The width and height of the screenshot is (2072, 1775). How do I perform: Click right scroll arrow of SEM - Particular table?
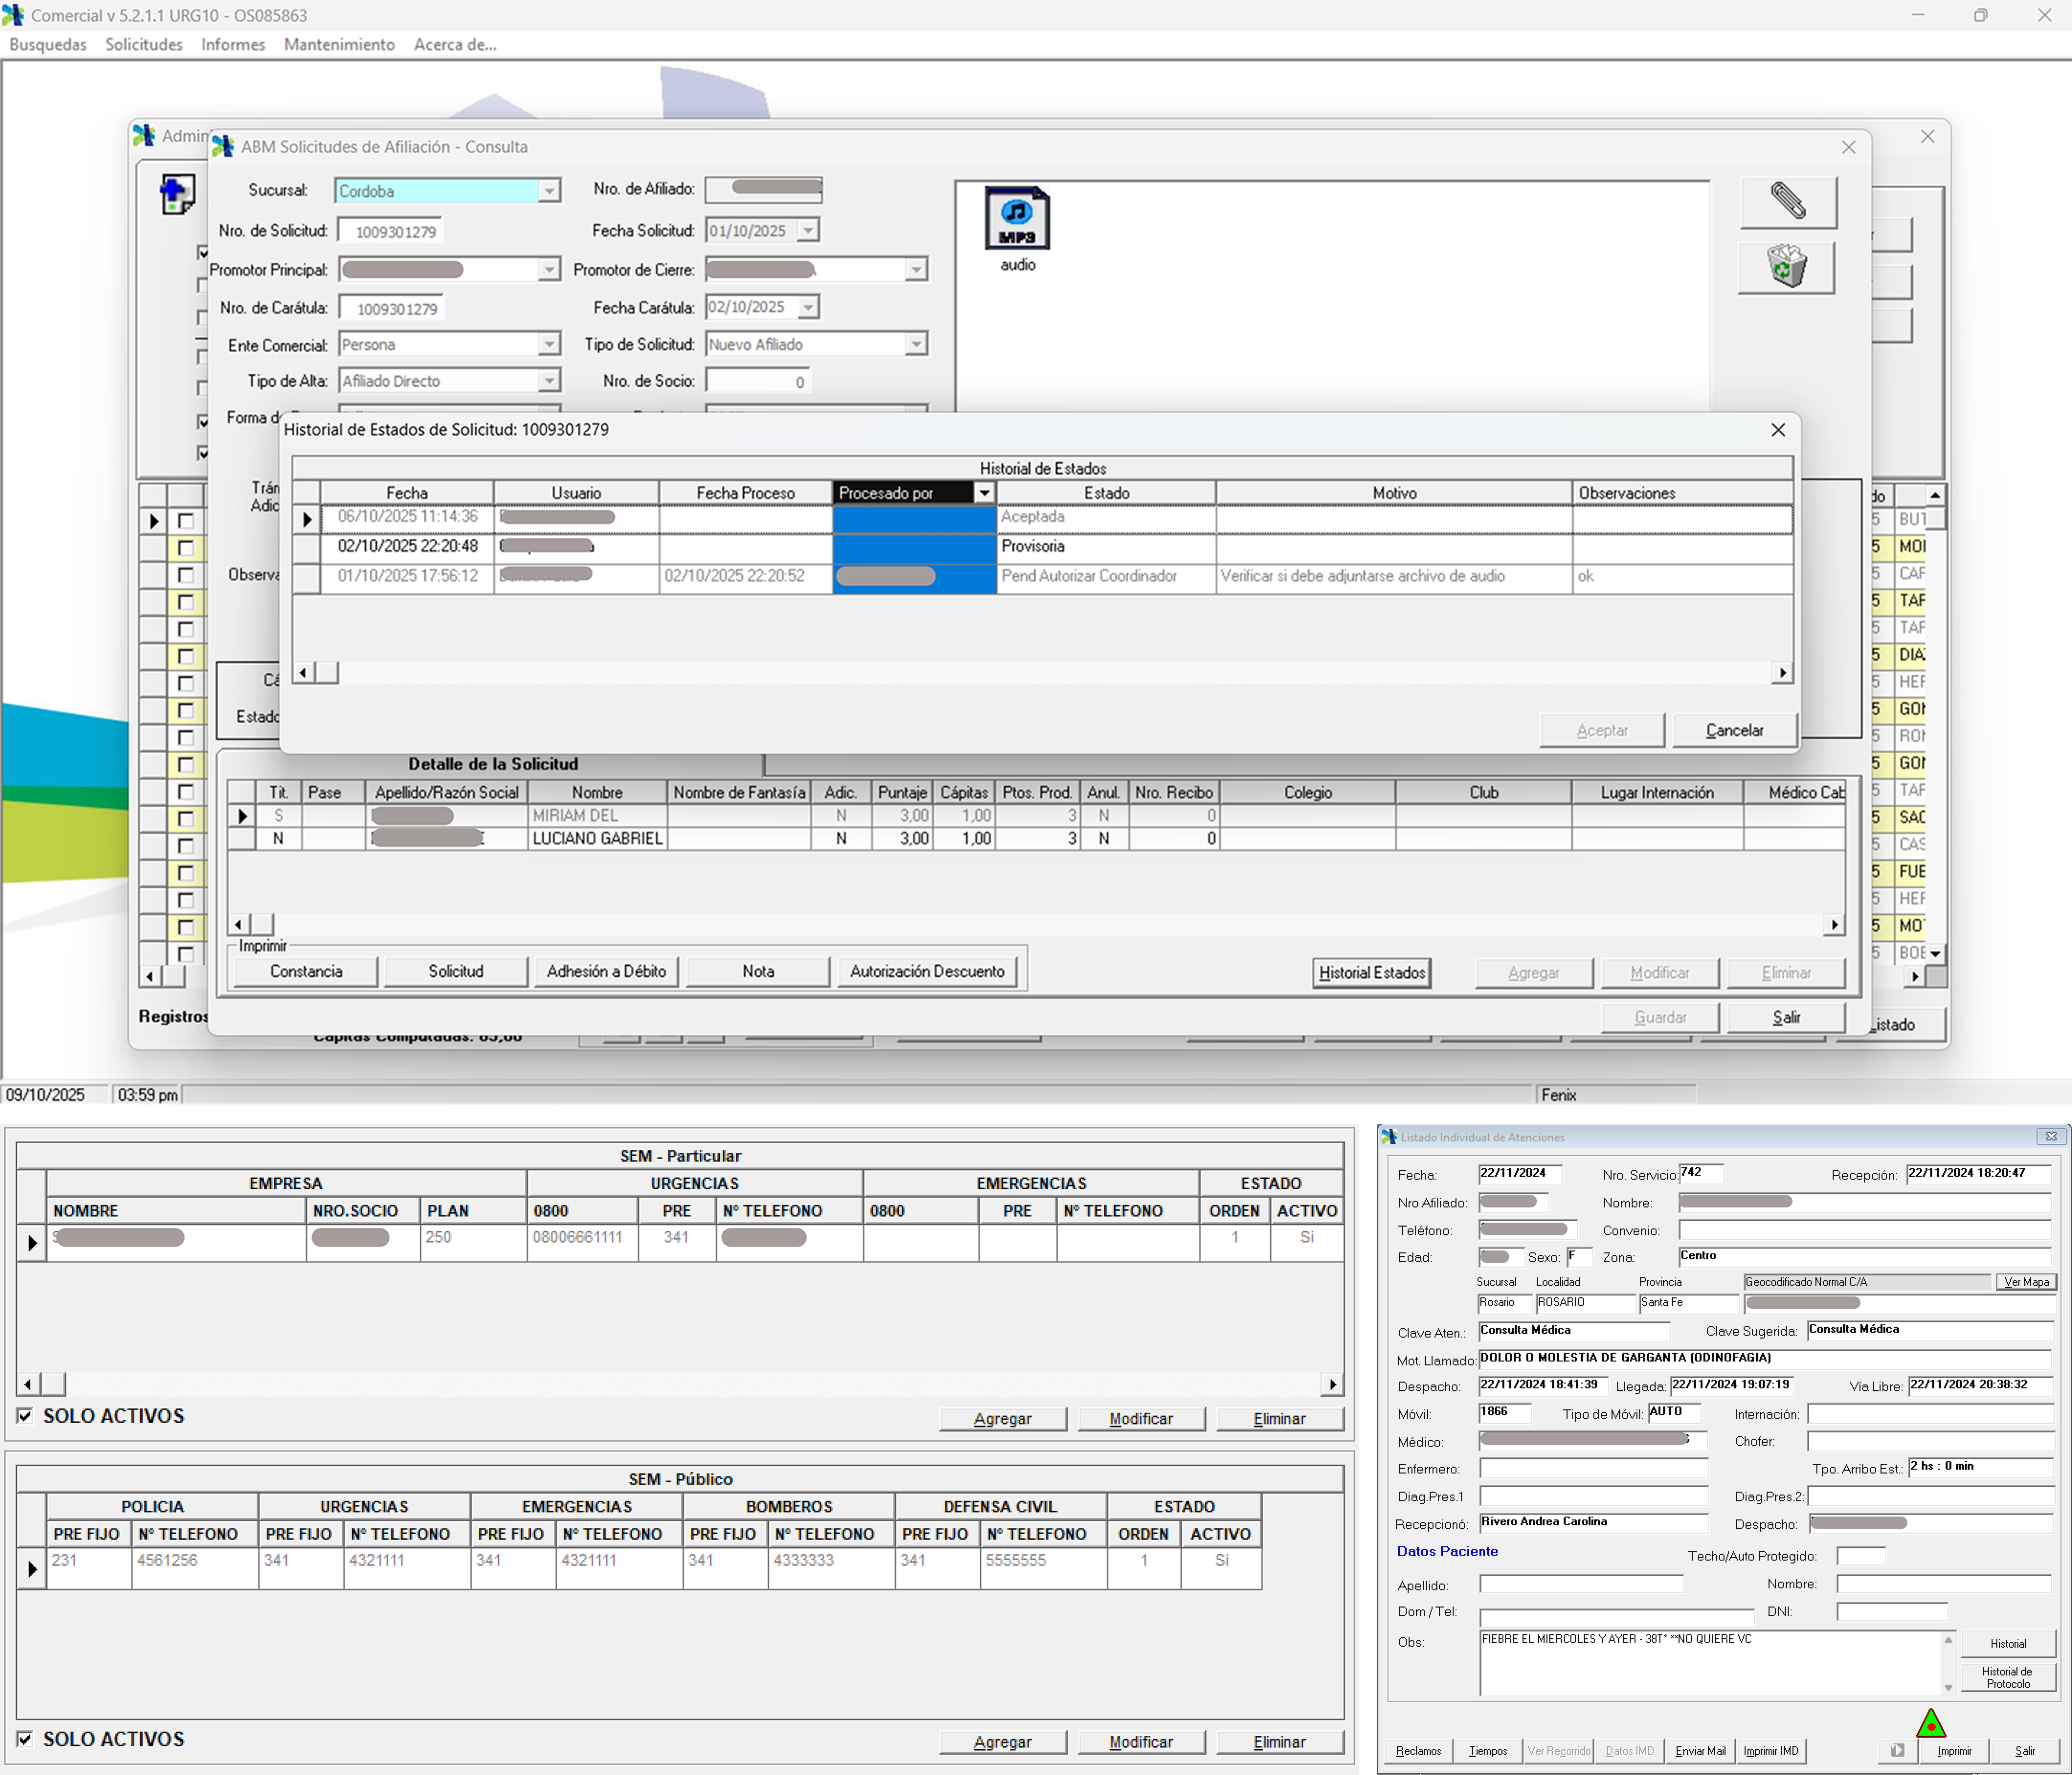click(1331, 1384)
